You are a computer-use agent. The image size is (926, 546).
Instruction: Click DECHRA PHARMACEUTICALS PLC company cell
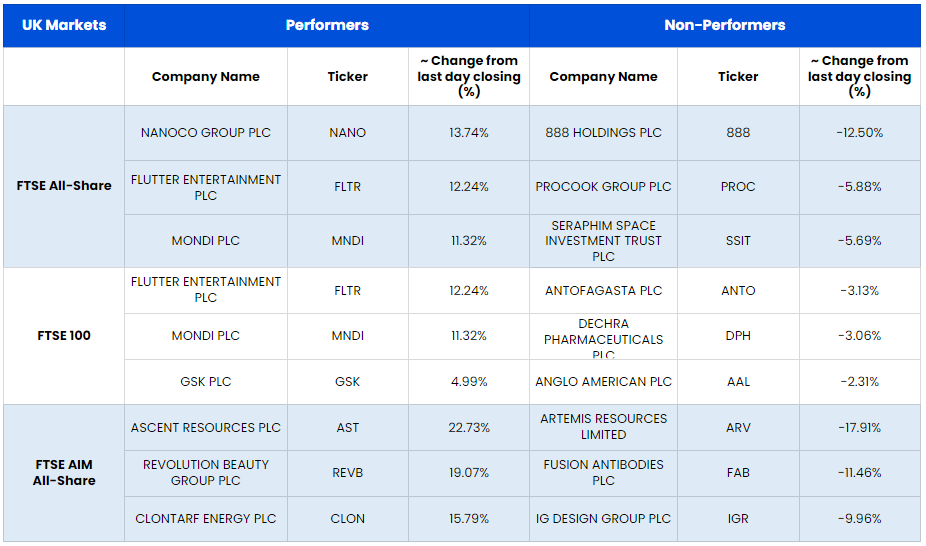(603, 338)
